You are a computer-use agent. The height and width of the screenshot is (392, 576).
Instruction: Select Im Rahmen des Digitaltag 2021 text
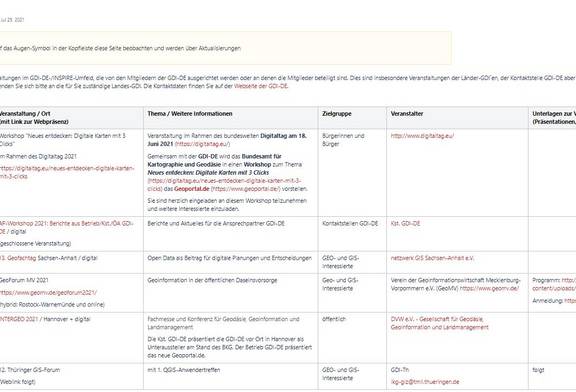pos(38,157)
